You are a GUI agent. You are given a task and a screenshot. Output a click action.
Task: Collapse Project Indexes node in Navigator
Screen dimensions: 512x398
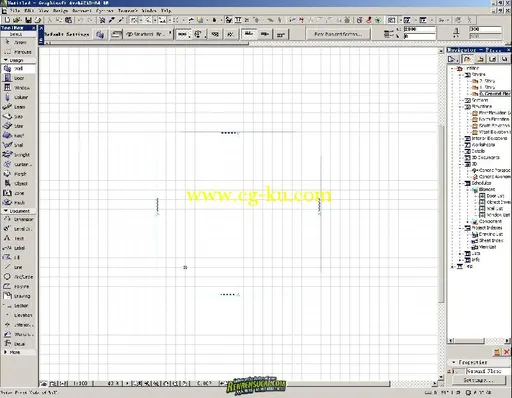[x=460, y=228]
